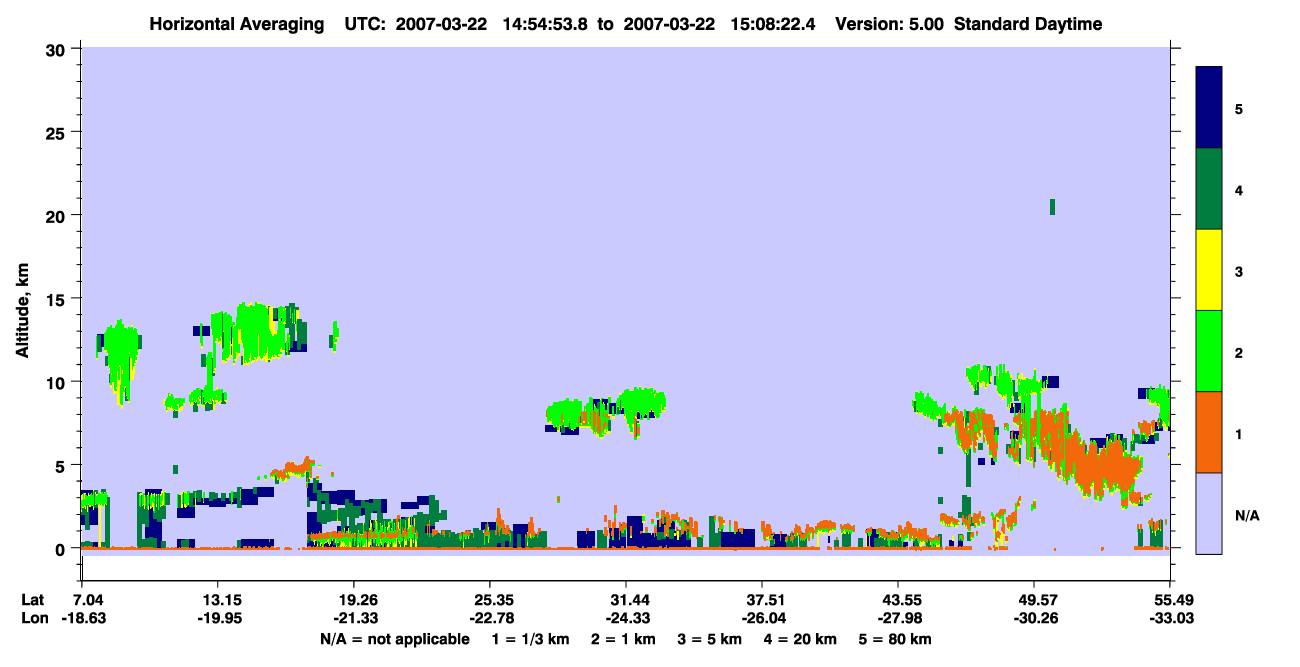Screen dimensions: 1300x667
Task: Click the latitude value '31.44'
Action: [626, 600]
